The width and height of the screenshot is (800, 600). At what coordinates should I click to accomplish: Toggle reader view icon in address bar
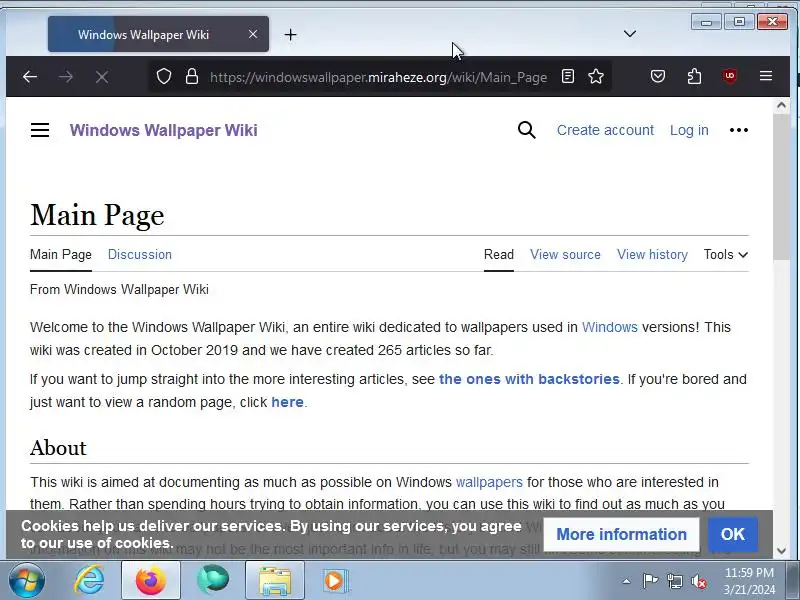click(x=568, y=77)
